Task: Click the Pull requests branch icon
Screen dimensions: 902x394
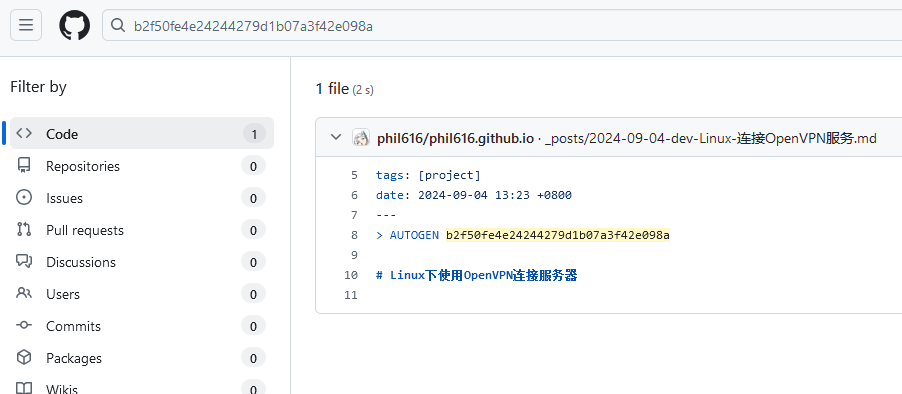Action: 24,229
